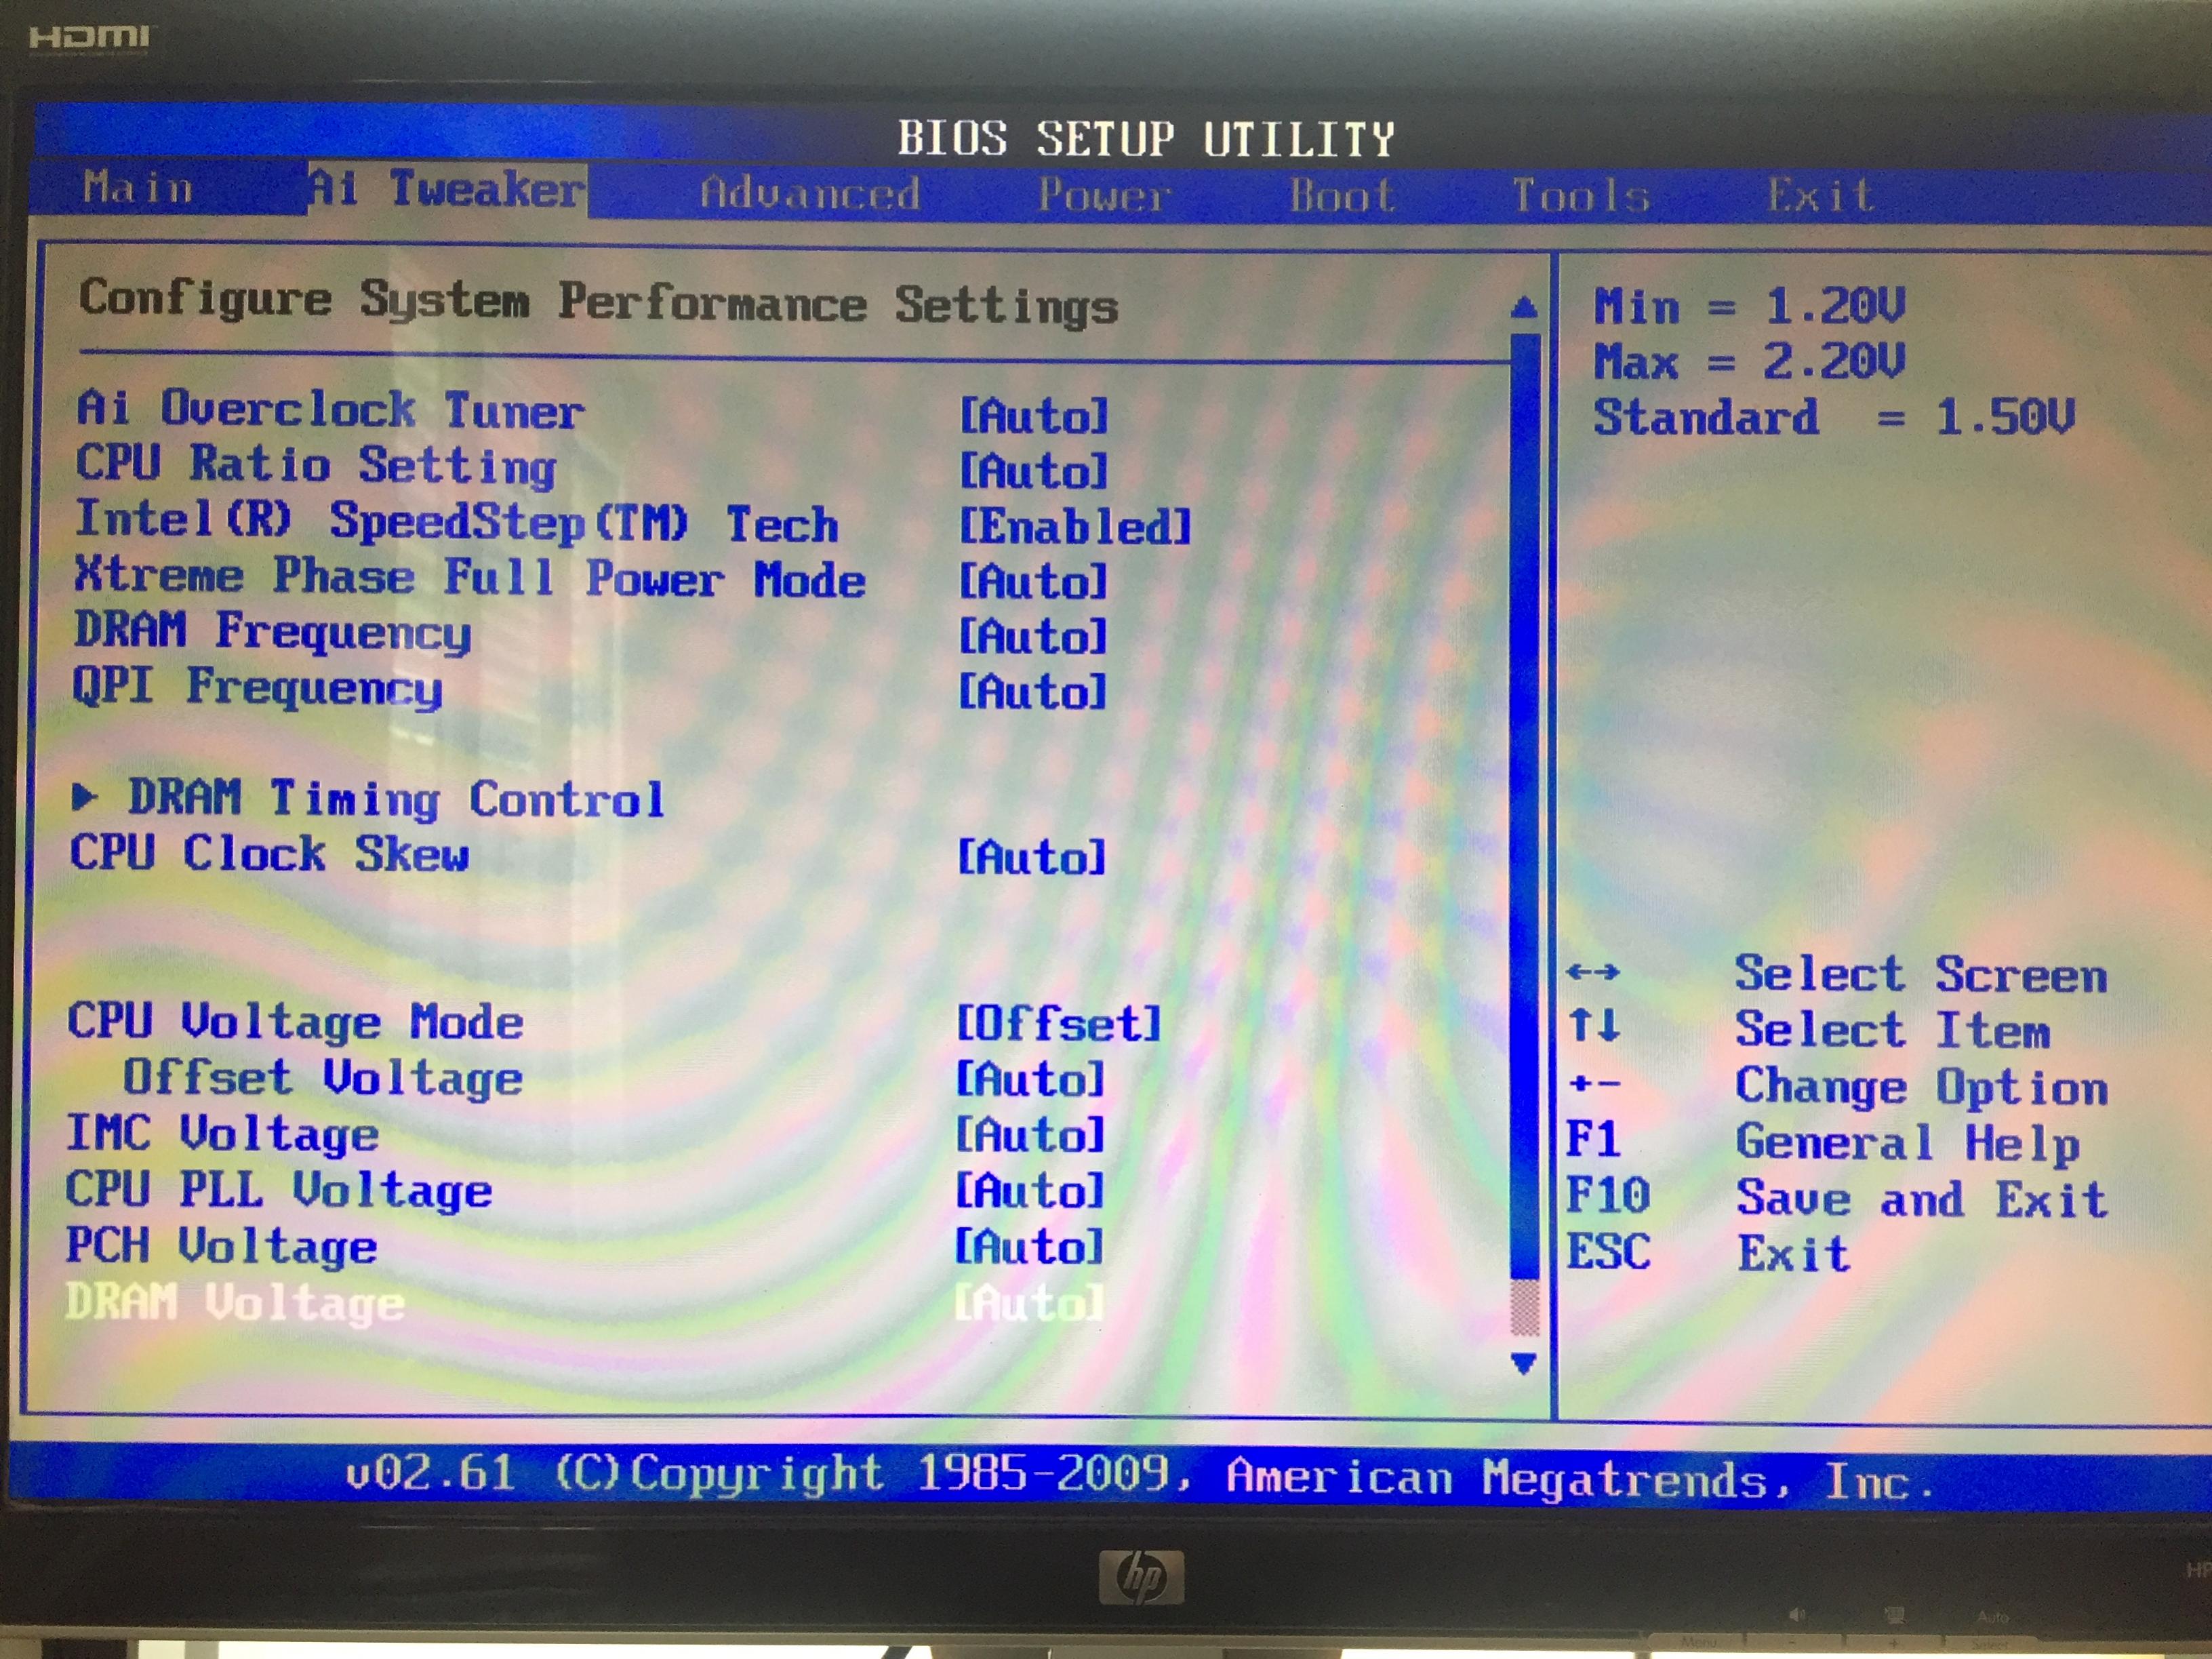This screenshot has height=1659, width=2212.
Task: Select the highlighted DRAM Voltage item
Action: click(236, 1303)
